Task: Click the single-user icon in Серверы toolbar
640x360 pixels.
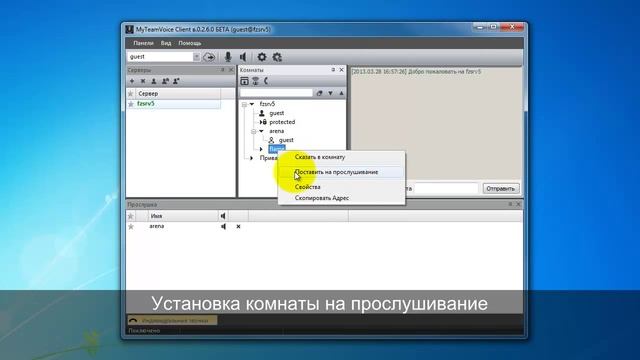Action: pos(154,81)
